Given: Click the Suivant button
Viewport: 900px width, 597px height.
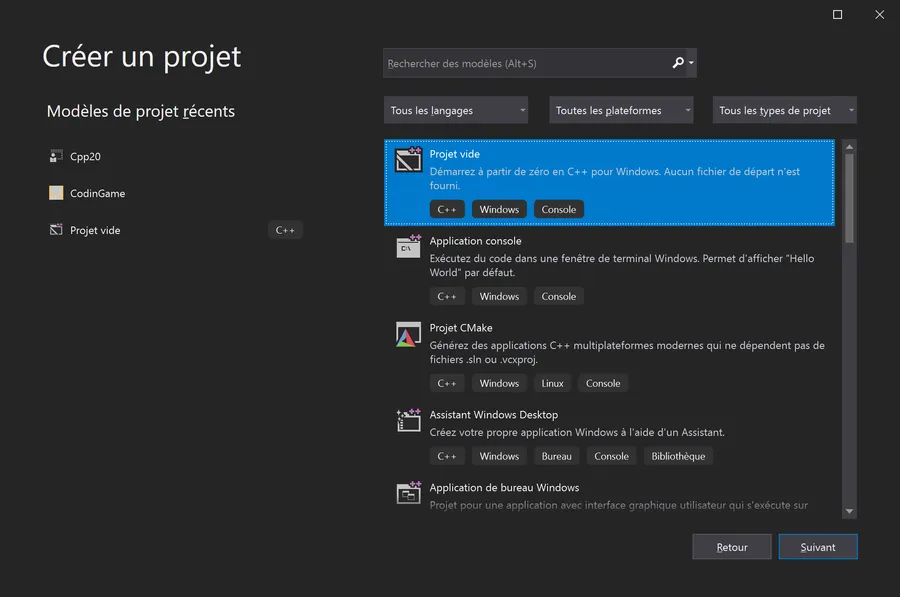Looking at the screenshot, I should (818, 547).
